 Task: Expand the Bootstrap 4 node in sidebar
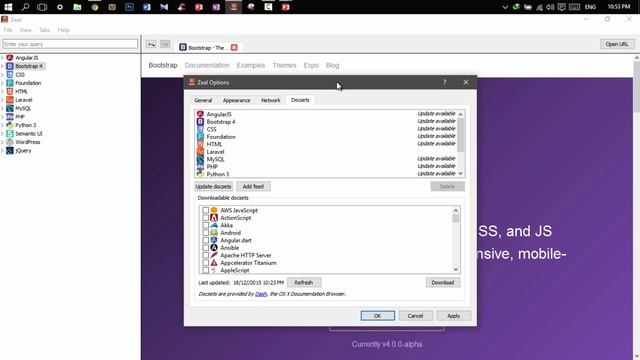pos(2,66)
